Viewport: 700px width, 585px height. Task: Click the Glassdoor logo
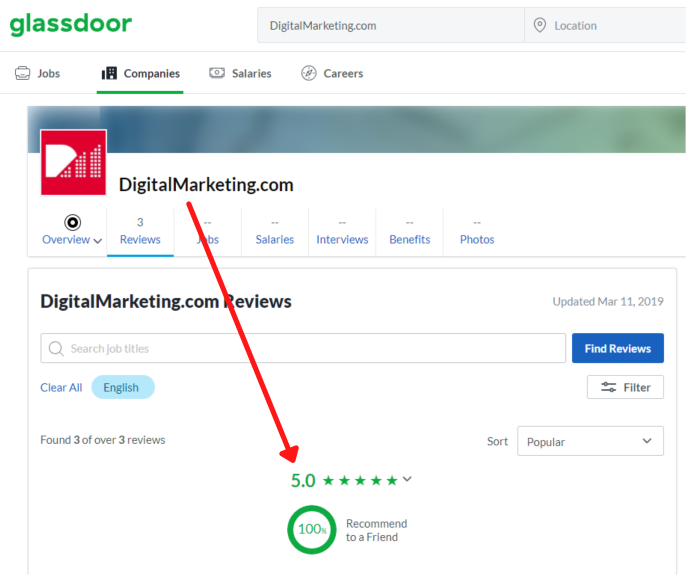coord(70,25)
